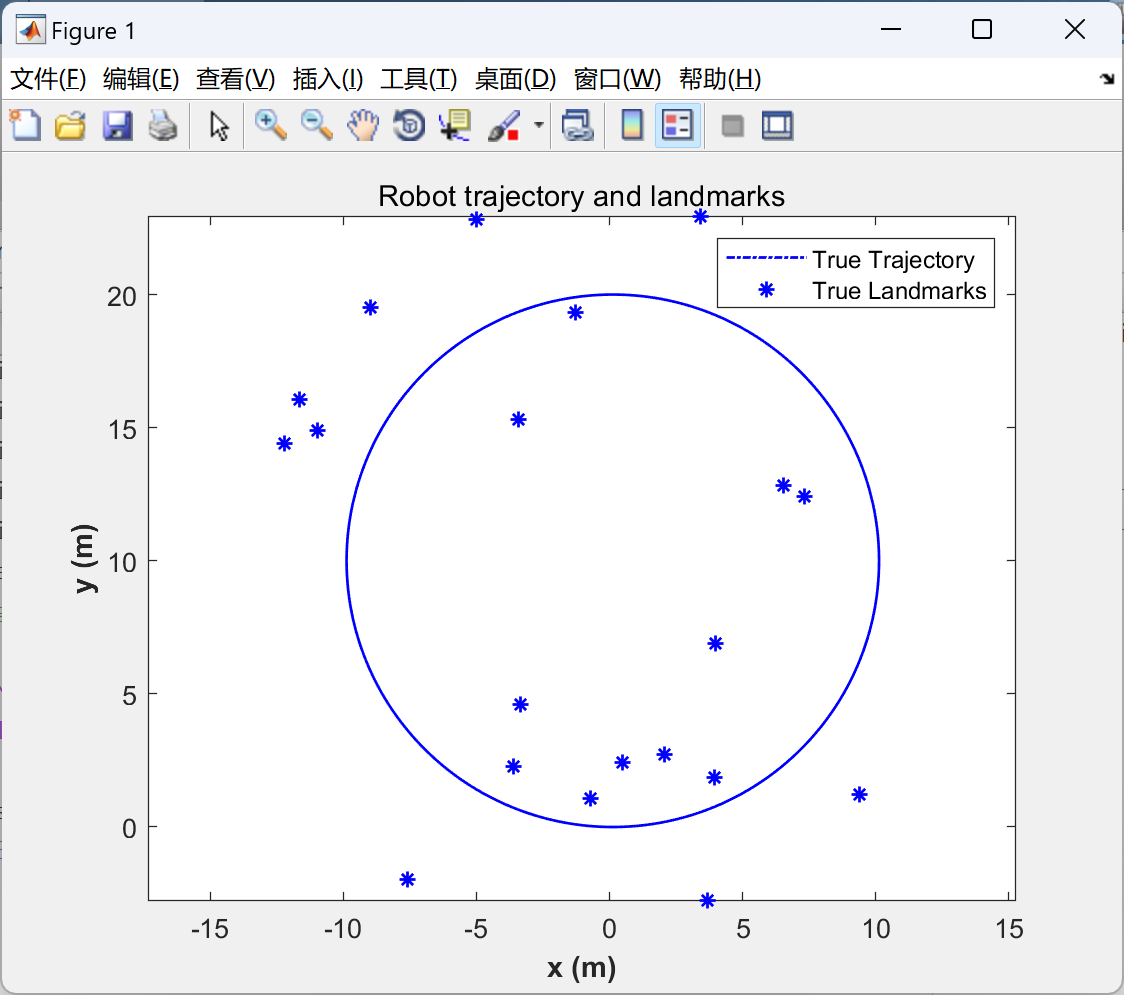Open the 查看(V) menu
The height and width of the screenshot is (995, 1124).
tap(235, 79)
